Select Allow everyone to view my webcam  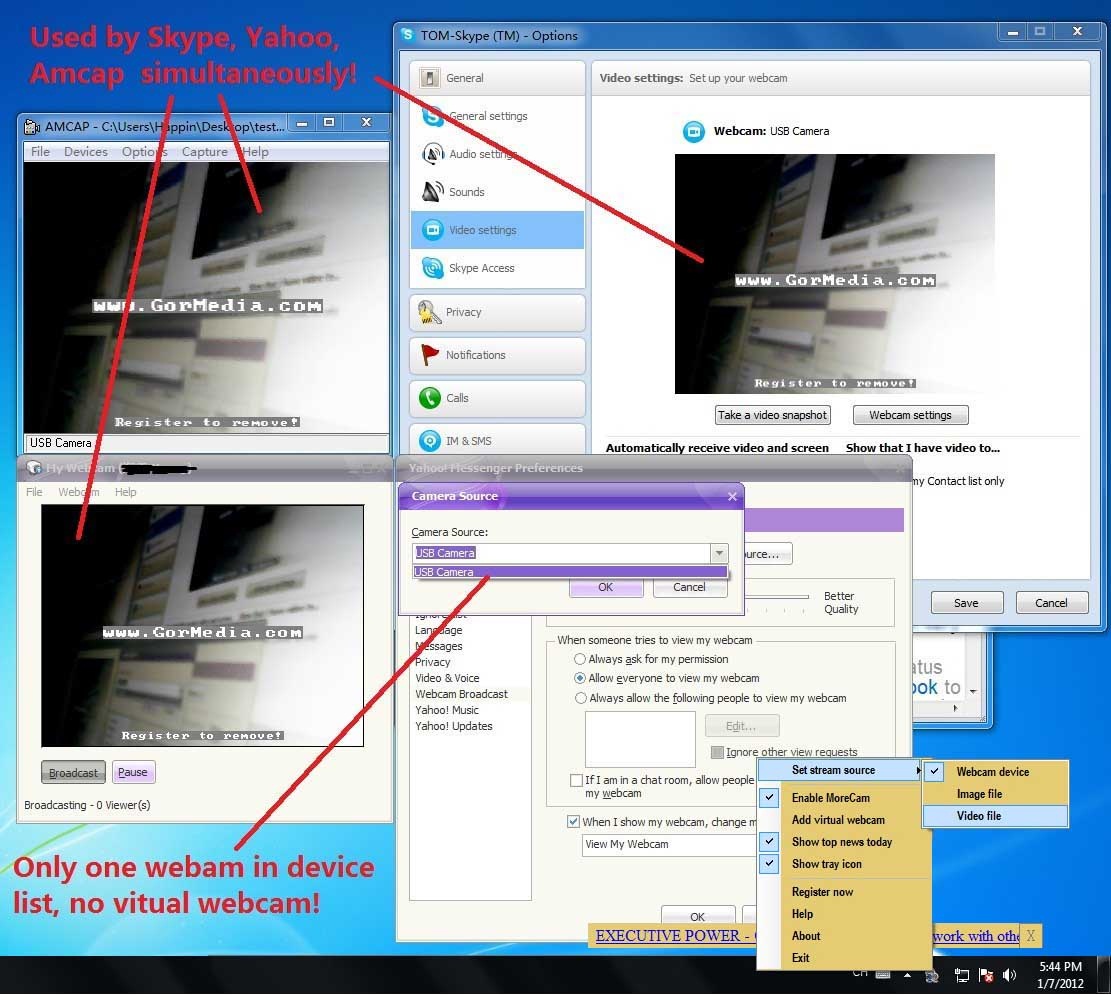(580, 678)
